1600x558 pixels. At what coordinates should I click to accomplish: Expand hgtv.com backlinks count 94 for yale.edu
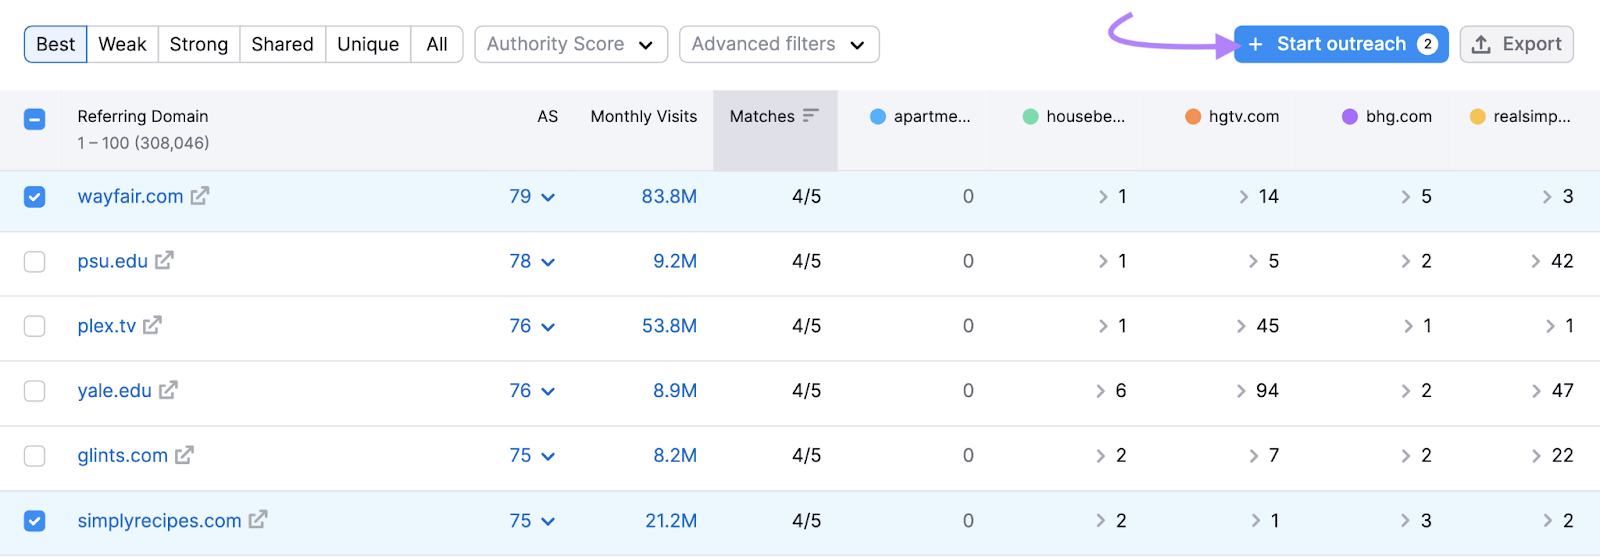[1257, 391]
